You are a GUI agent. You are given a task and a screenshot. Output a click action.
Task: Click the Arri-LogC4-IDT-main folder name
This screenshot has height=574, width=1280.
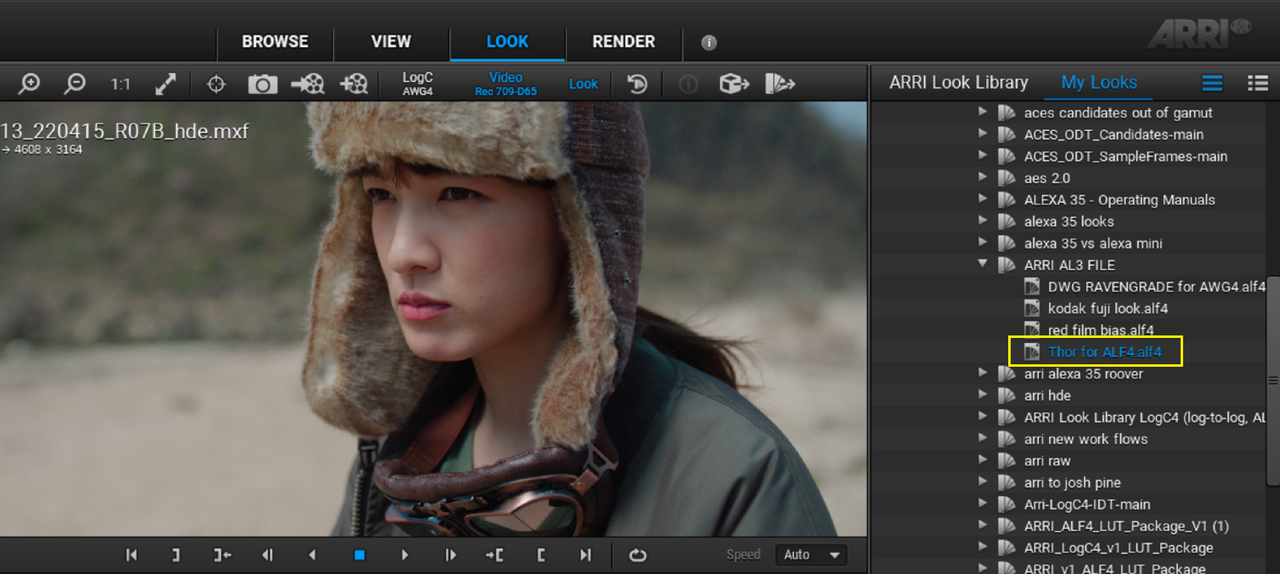pyautogui.click(x=1087, y=505)
